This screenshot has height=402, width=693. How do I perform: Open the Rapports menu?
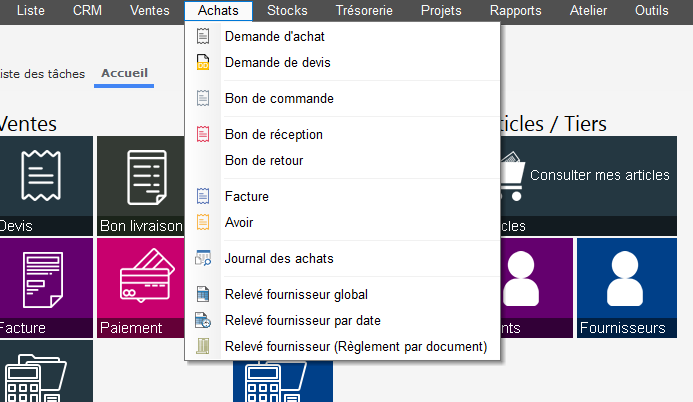coord(515,11)
